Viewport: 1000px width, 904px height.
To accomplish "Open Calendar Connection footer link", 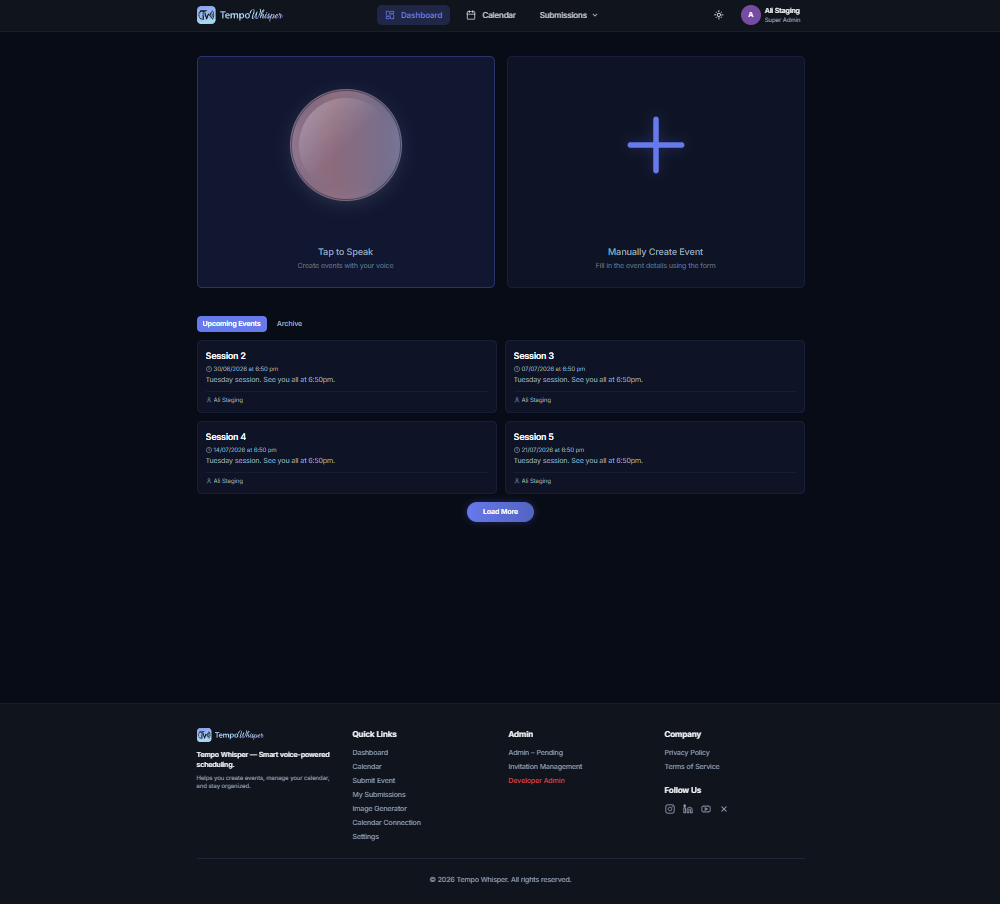I will point(386,823).
